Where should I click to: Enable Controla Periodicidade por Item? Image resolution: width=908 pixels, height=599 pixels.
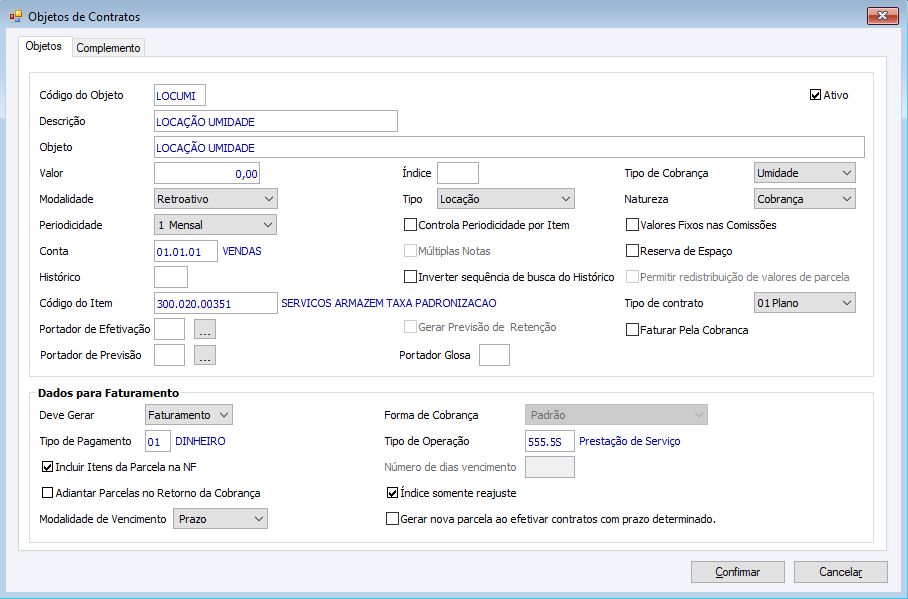(x=410, y=225)
